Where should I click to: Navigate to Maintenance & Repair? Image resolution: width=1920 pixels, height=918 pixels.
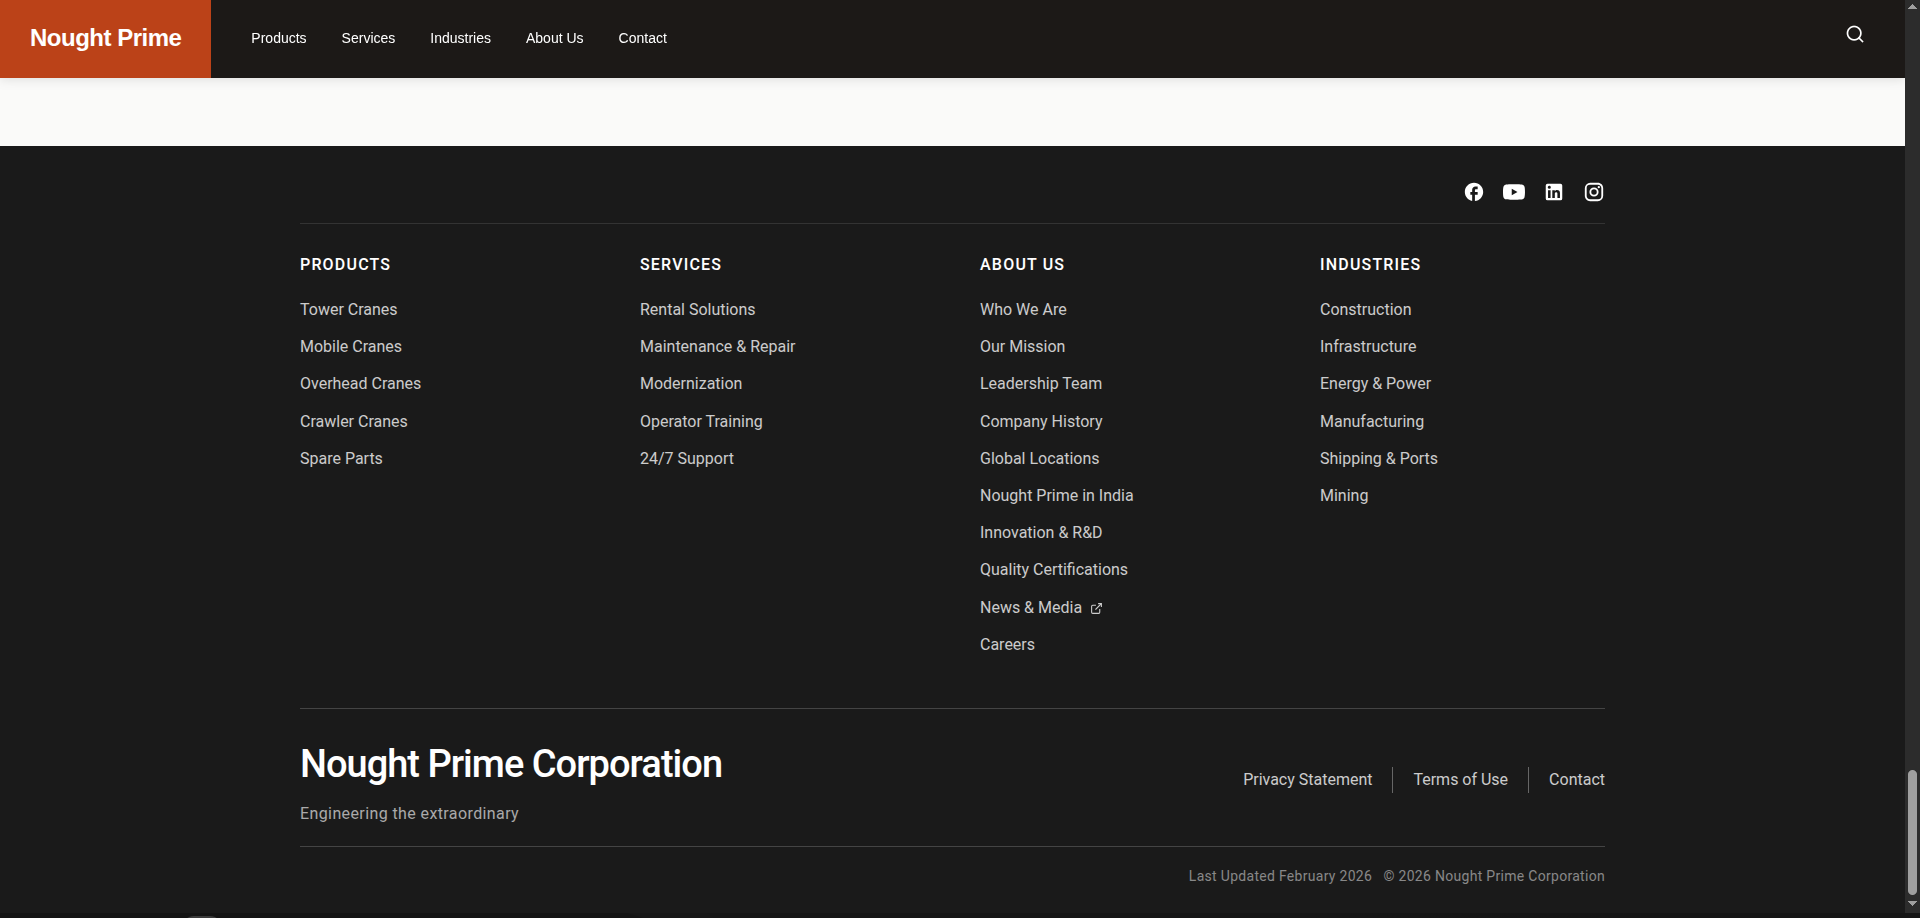pos(717,347)
